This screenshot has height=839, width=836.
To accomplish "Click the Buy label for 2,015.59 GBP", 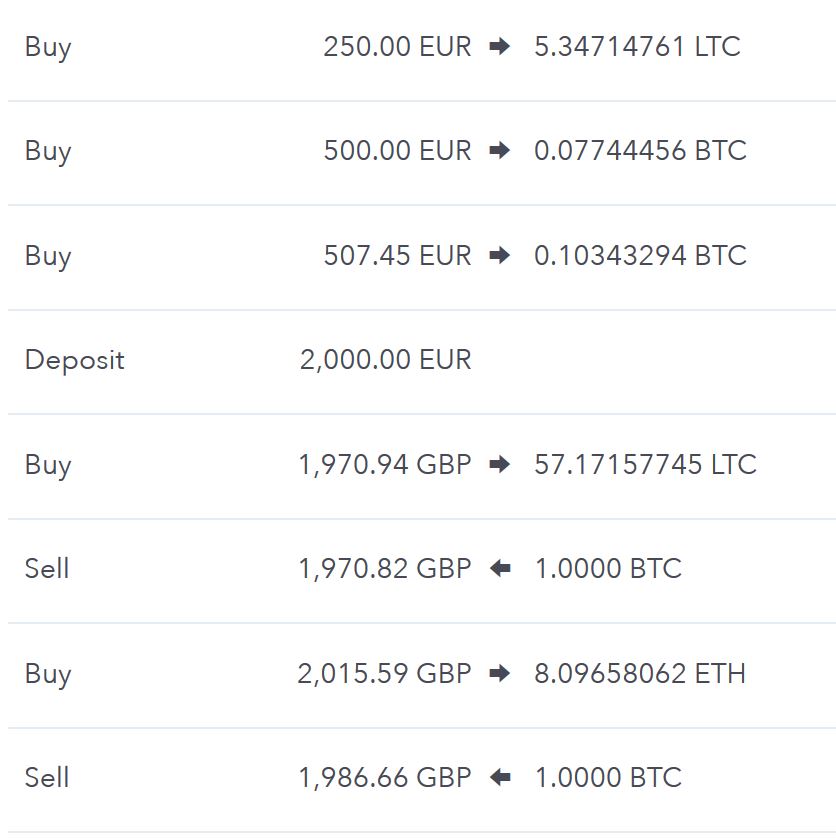I will click(48, 674).
